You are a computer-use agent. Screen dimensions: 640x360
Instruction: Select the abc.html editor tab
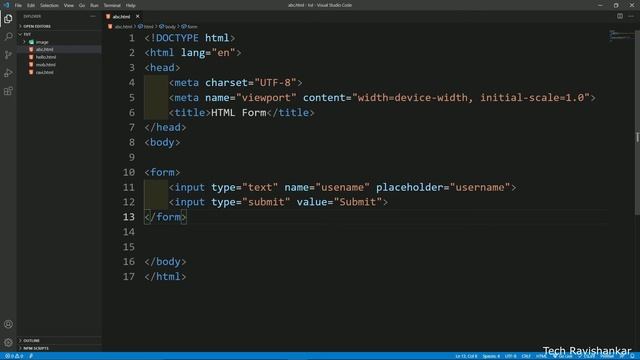(121, 16)
